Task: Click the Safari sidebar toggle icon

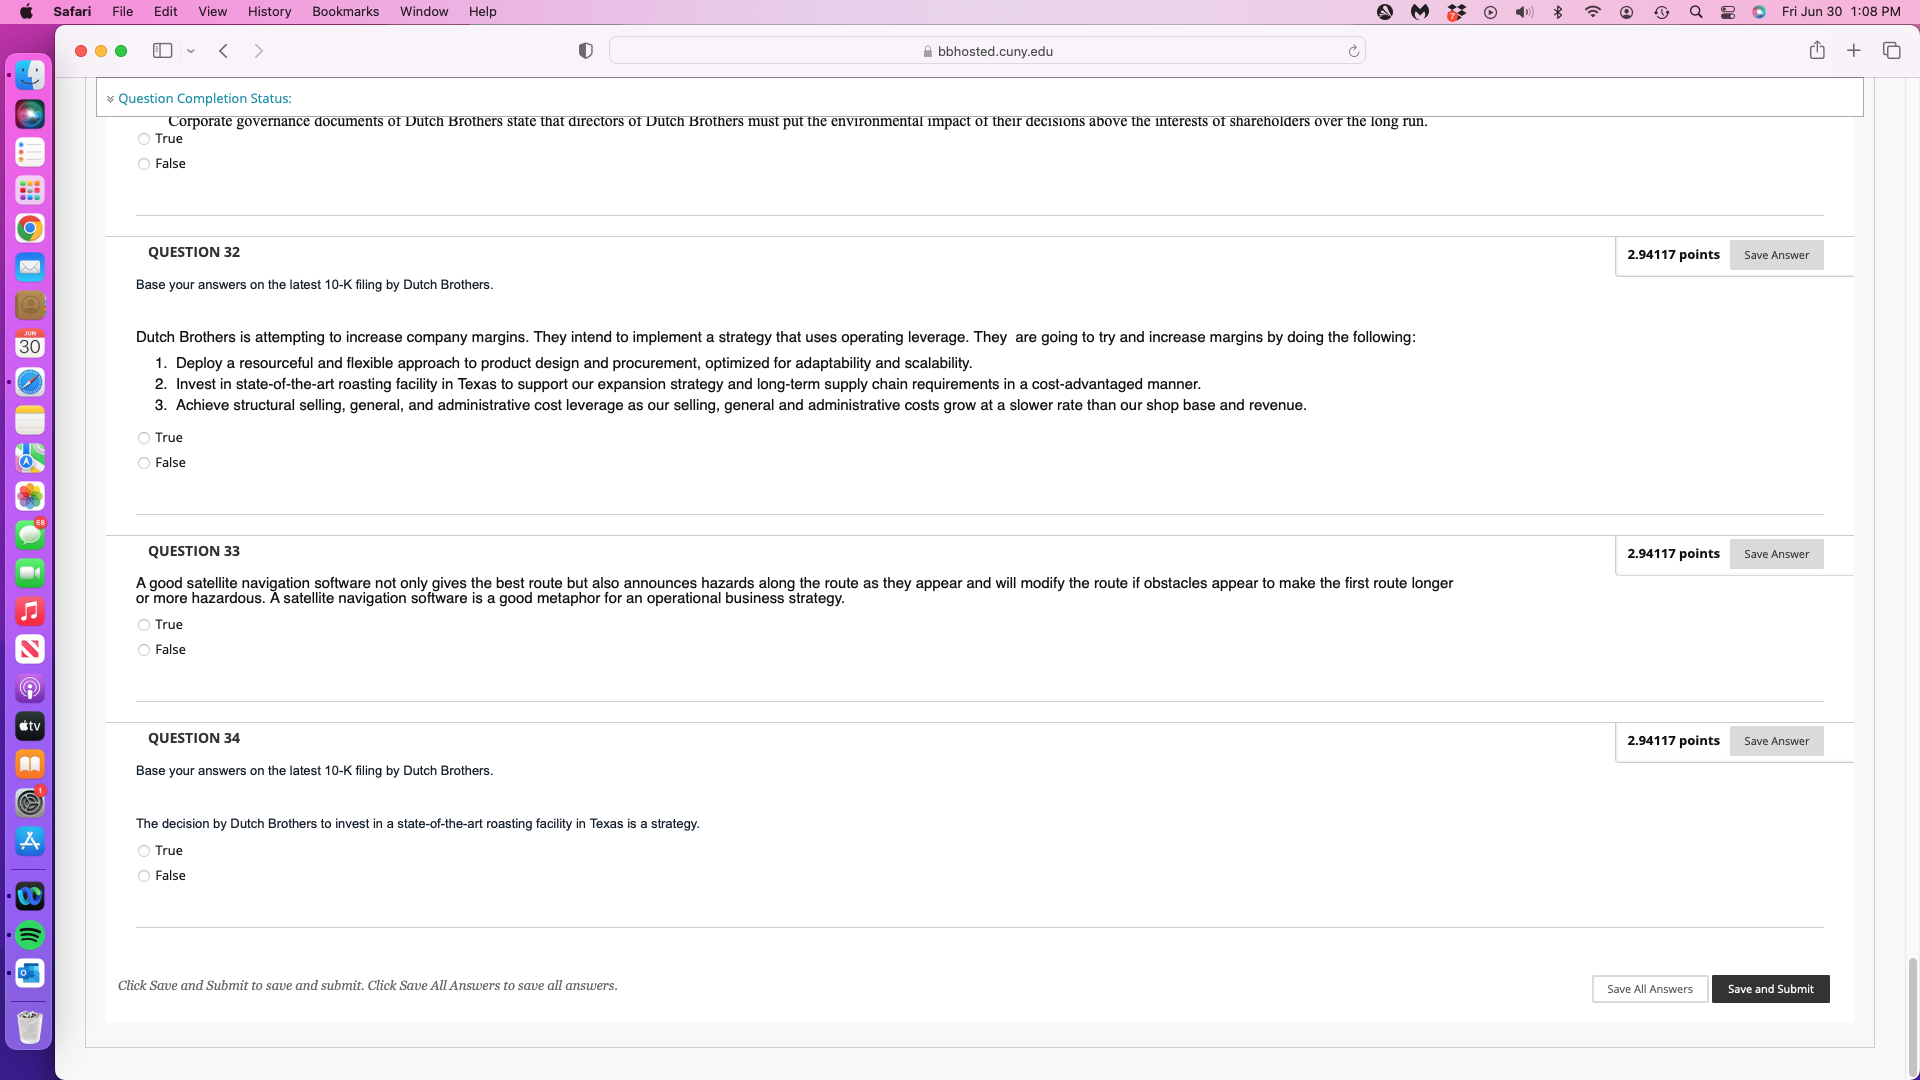Action: (x=162, y=51)
